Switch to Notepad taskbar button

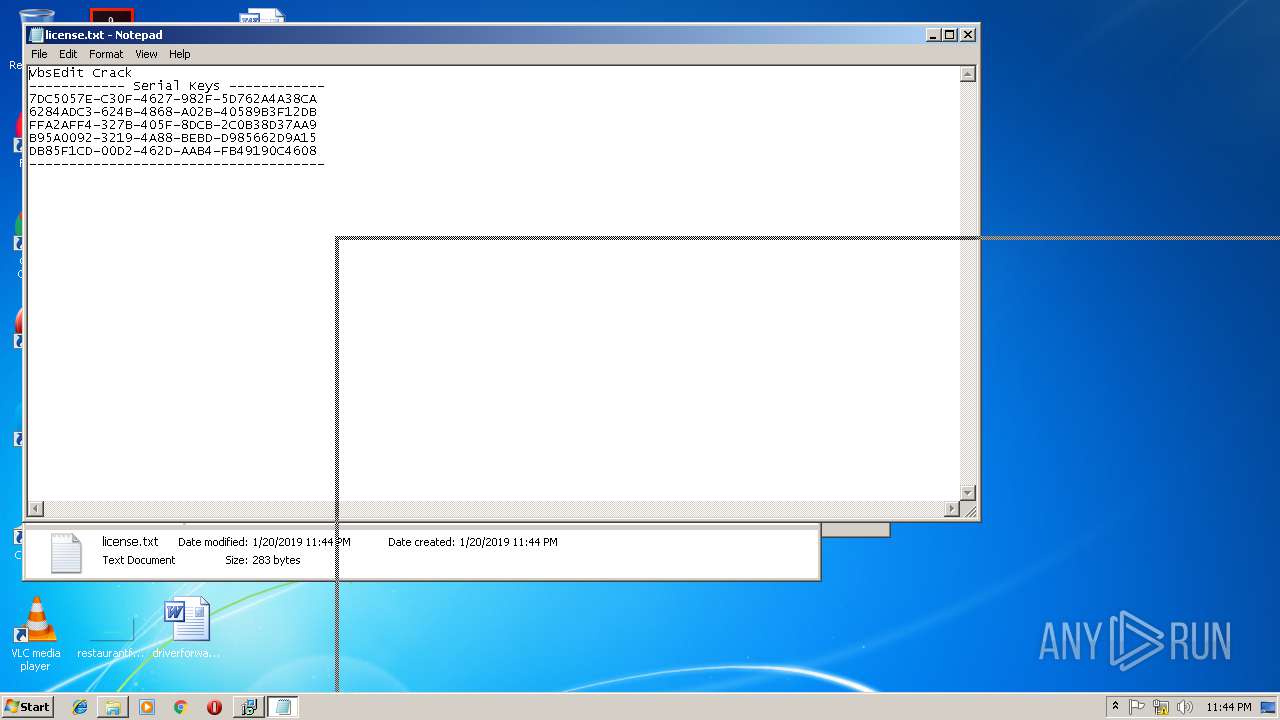pyautogui.click(x=283, y=707)
